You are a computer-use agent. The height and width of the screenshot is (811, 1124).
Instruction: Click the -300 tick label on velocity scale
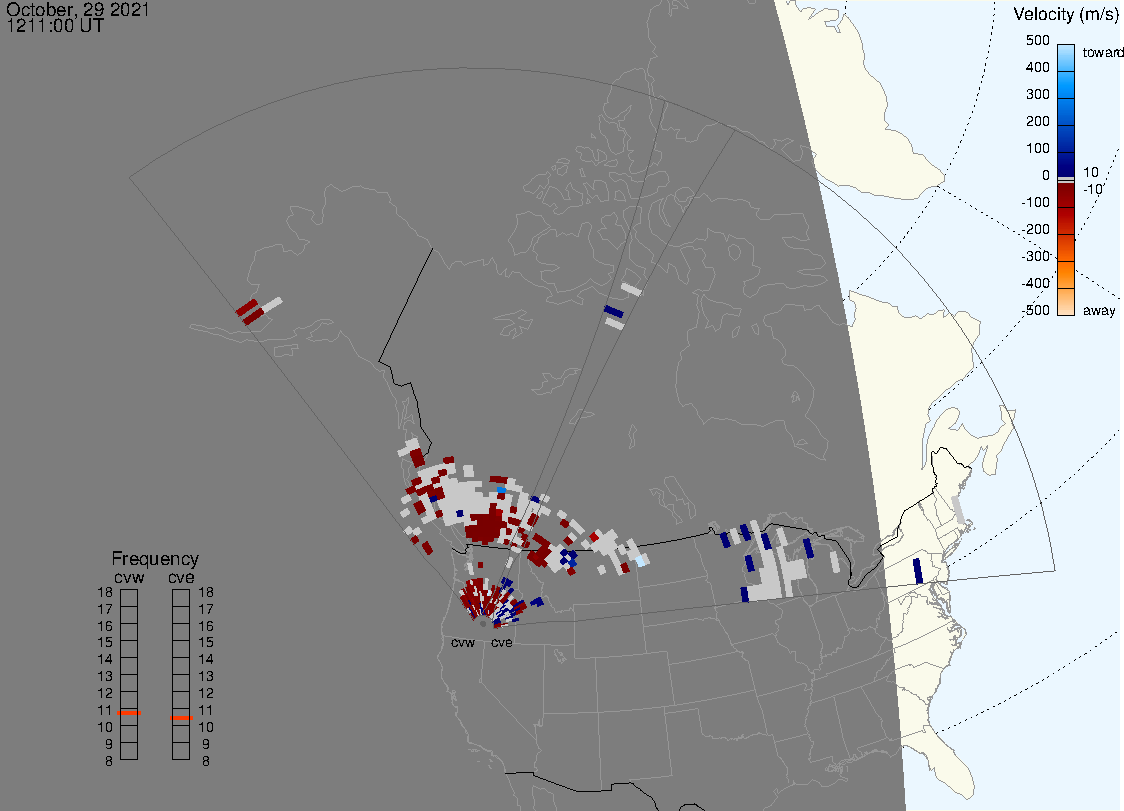[x=1035, y=257]
